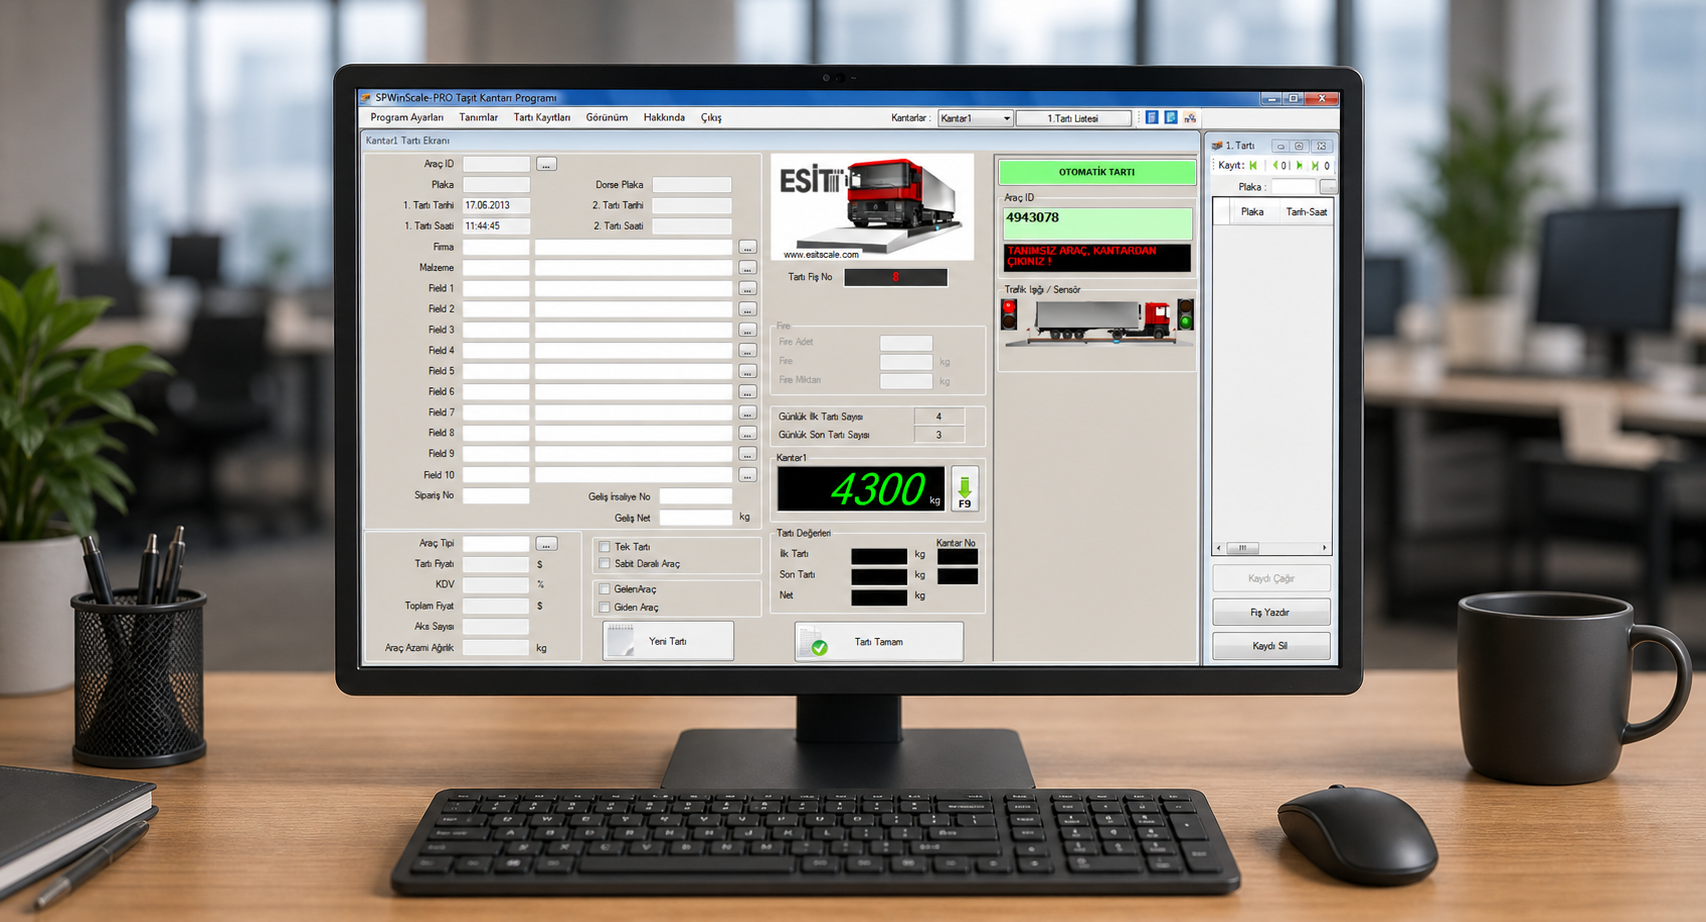
Task: Open the Araç ID lookup button
Action: click(546, 164)
